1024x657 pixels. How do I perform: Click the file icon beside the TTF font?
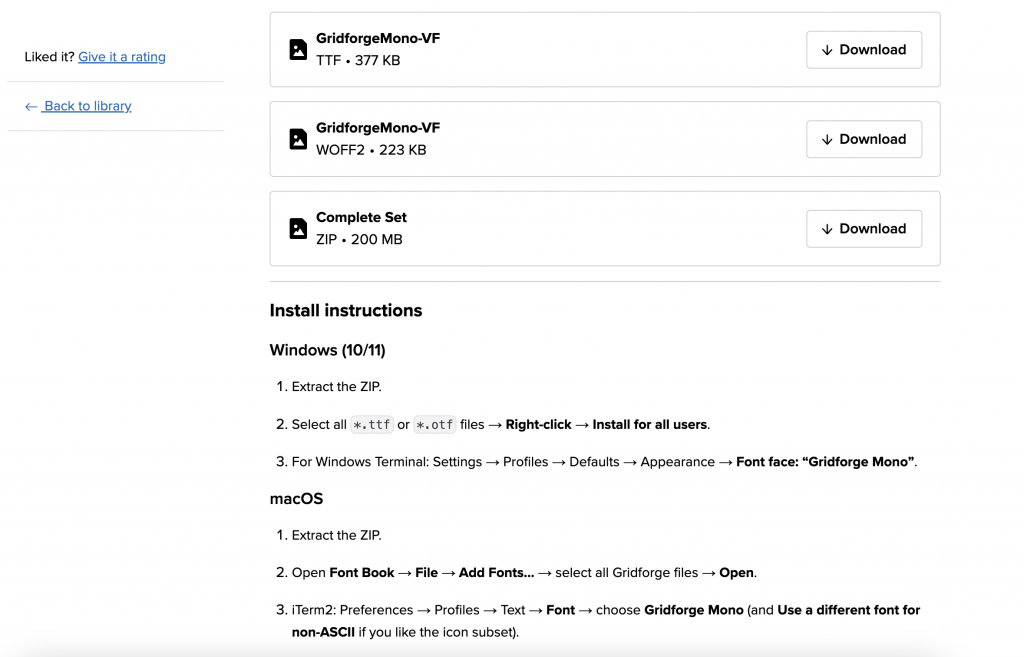click(x=298, y=50)
